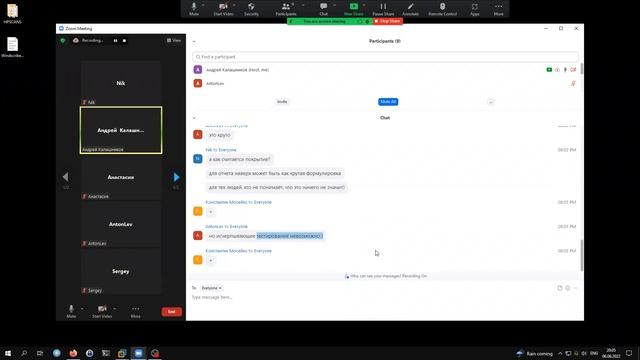
Task: Open the View menu in meeting window
Action: click(x=174, y=40)
